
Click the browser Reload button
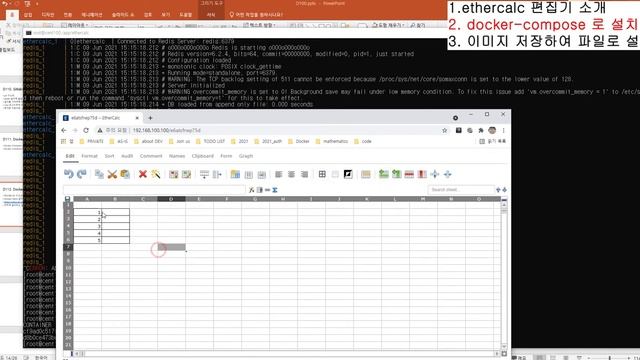(x=86, y=130)
